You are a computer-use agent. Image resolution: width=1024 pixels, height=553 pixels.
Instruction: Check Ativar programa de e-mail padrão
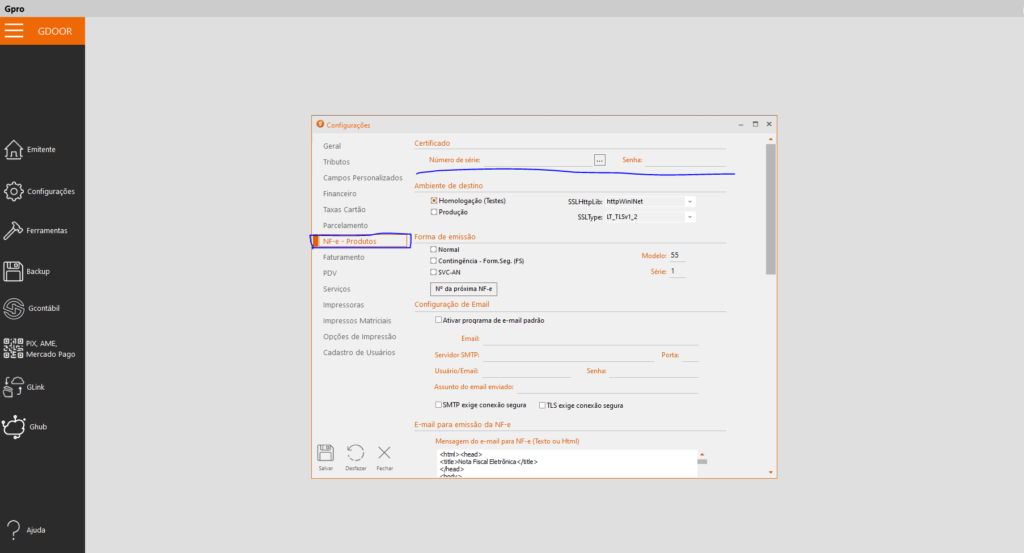pyautogui.click(x=438, y=320)
